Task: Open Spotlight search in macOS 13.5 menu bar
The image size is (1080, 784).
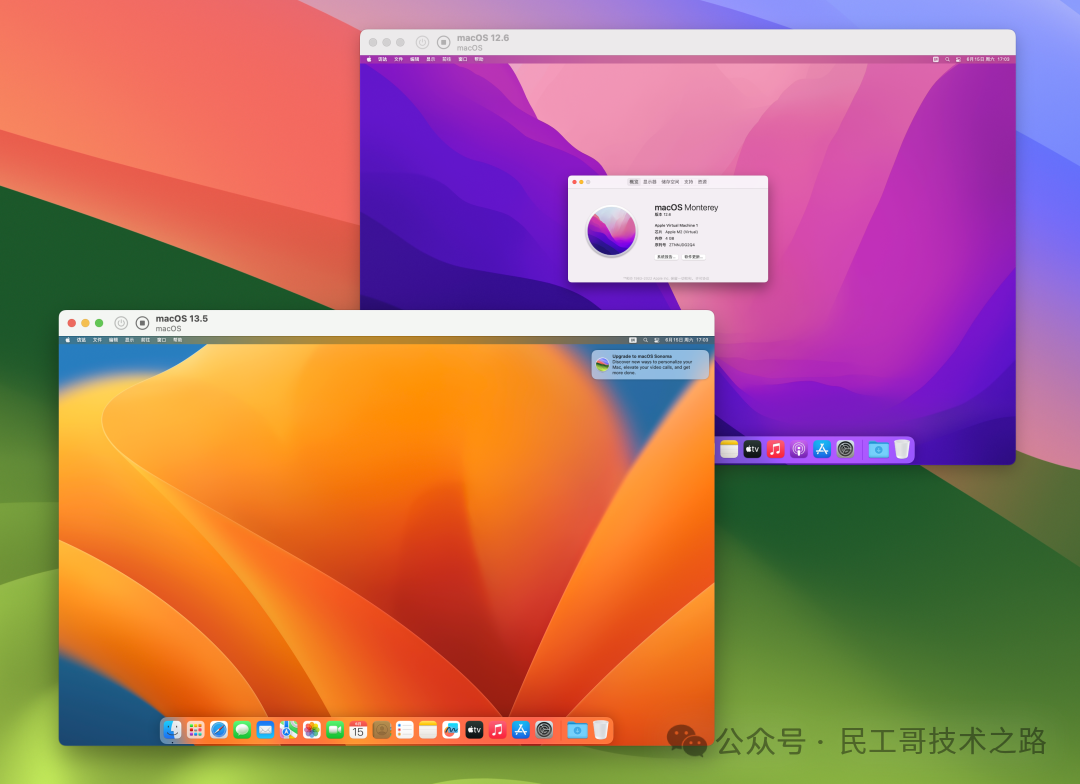Action: [645, 340]
